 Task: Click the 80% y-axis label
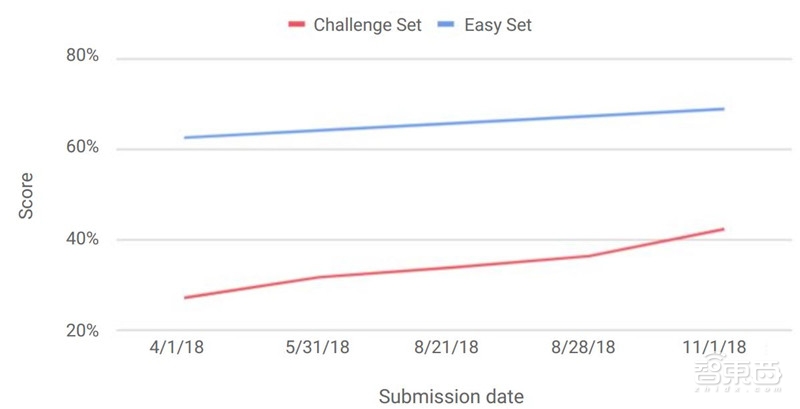point(82,58)
